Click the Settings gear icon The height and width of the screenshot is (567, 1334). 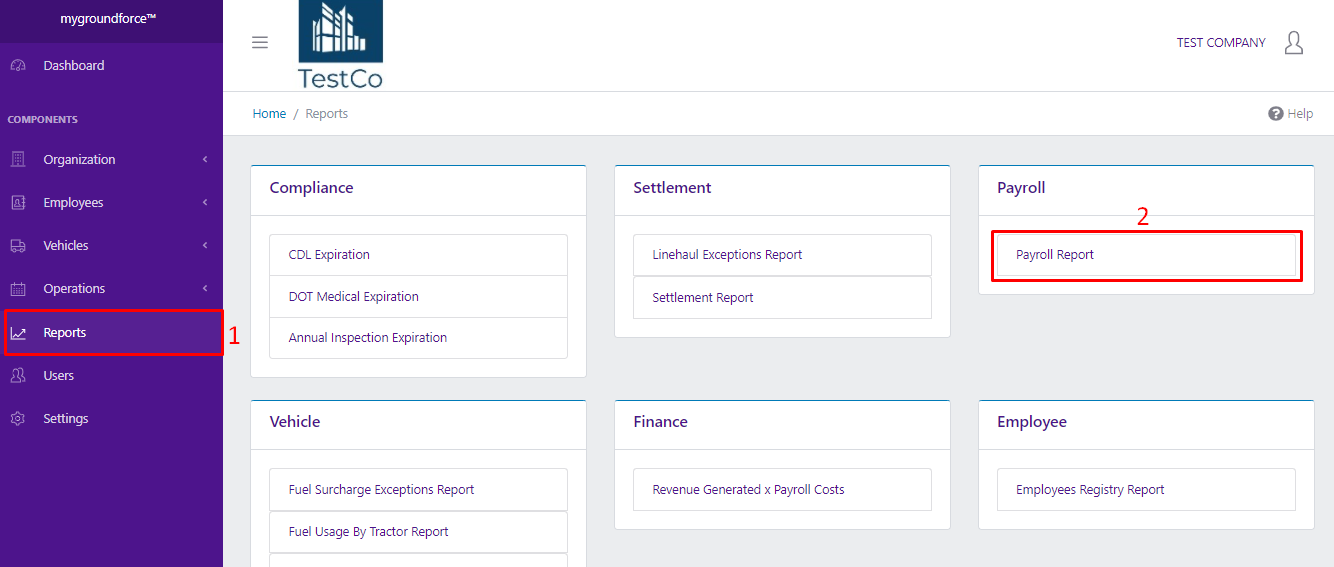(x=18, y=419)
